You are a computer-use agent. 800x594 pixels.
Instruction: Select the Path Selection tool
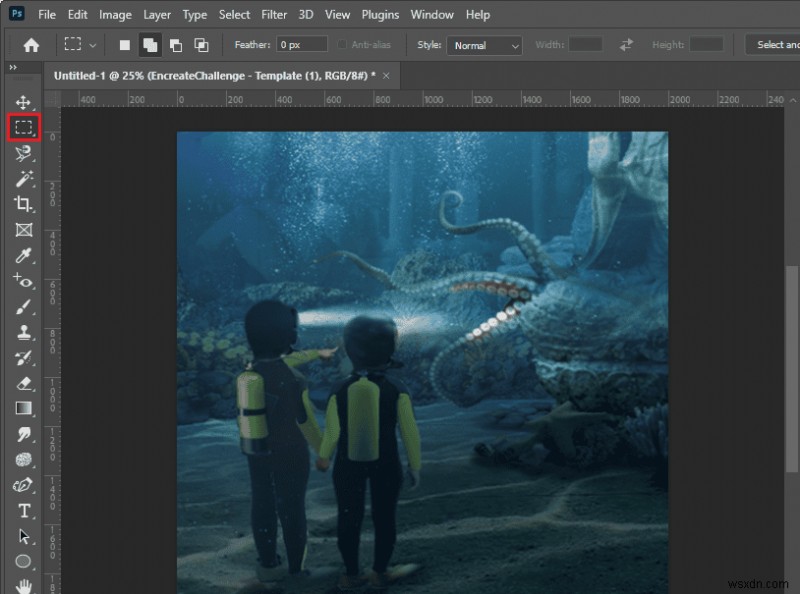click(x=23, y=536)
